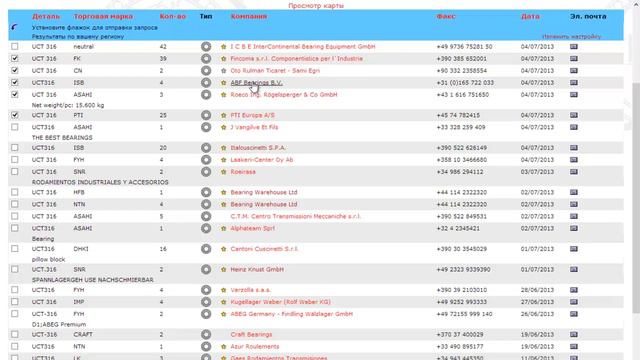Uncheck the UCT 316 ASAHI Roeco checkbox
Viewport: 640px width, 360px height.
click(15, 95)
